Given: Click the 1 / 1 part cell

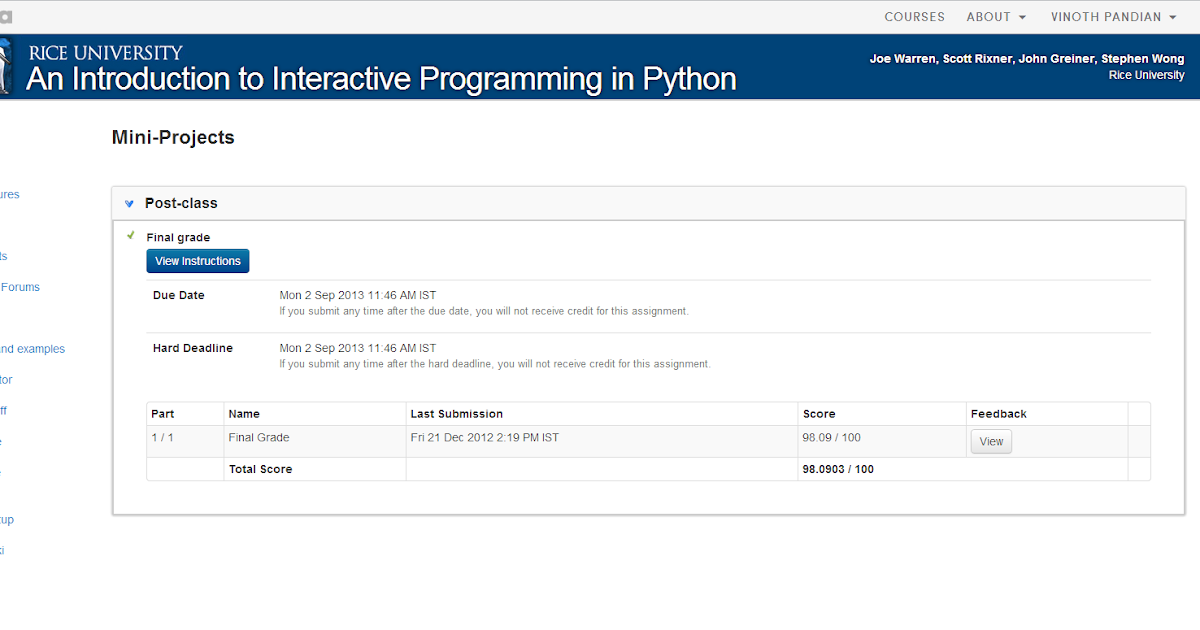Looking at the screenshot, I should [x=162, y=438].
